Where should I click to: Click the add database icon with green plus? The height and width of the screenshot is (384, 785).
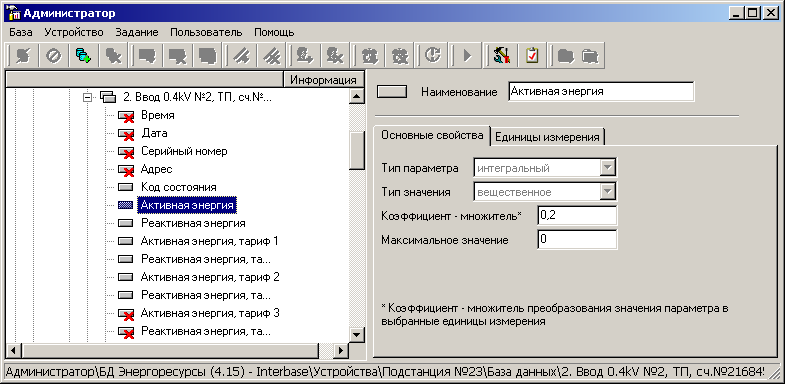pos(83,56)
